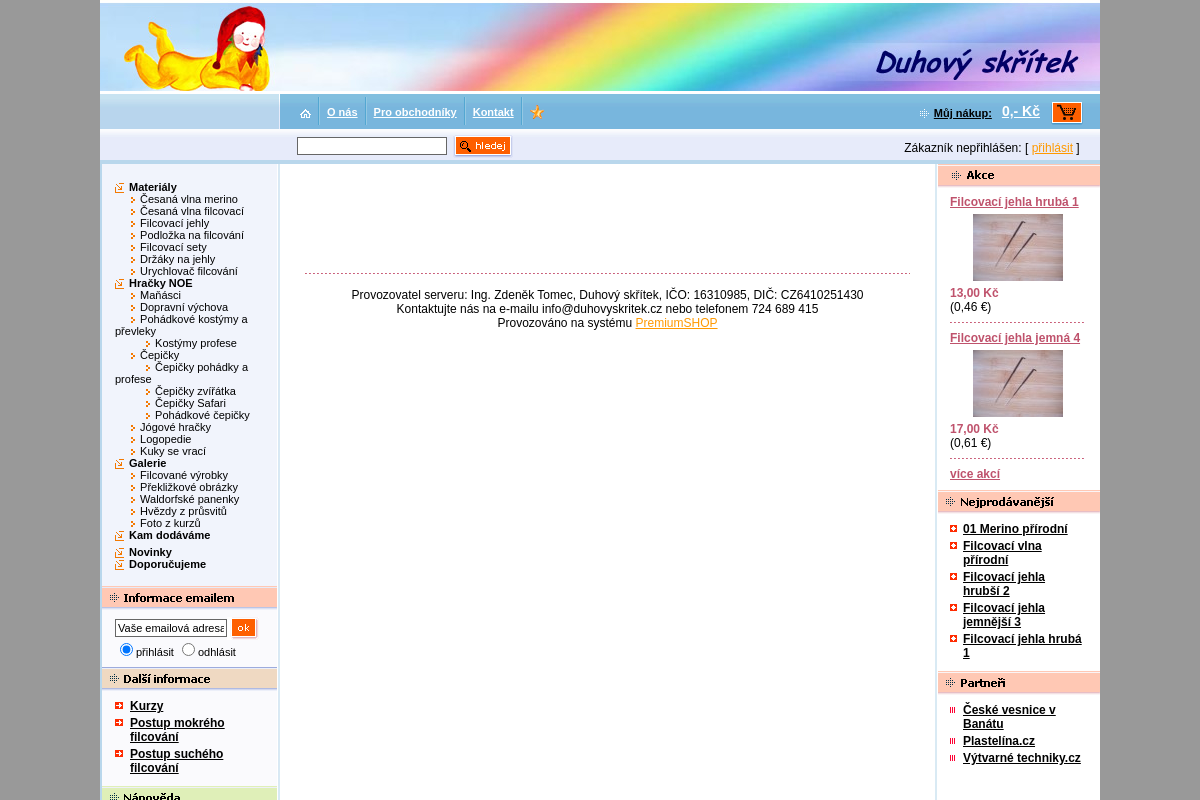Open Výtvarné techniky.cz partner link

[x=1022, y=758]
